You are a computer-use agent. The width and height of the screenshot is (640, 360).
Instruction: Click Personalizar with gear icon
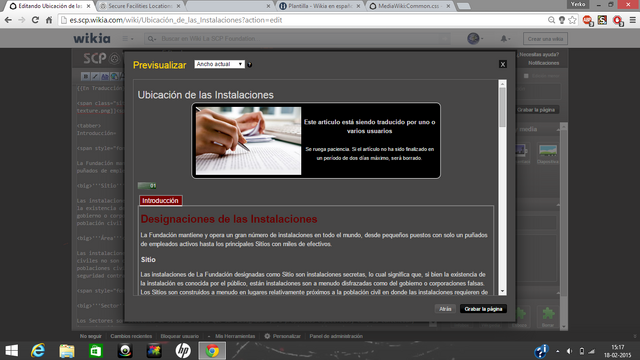coord(282,336)
